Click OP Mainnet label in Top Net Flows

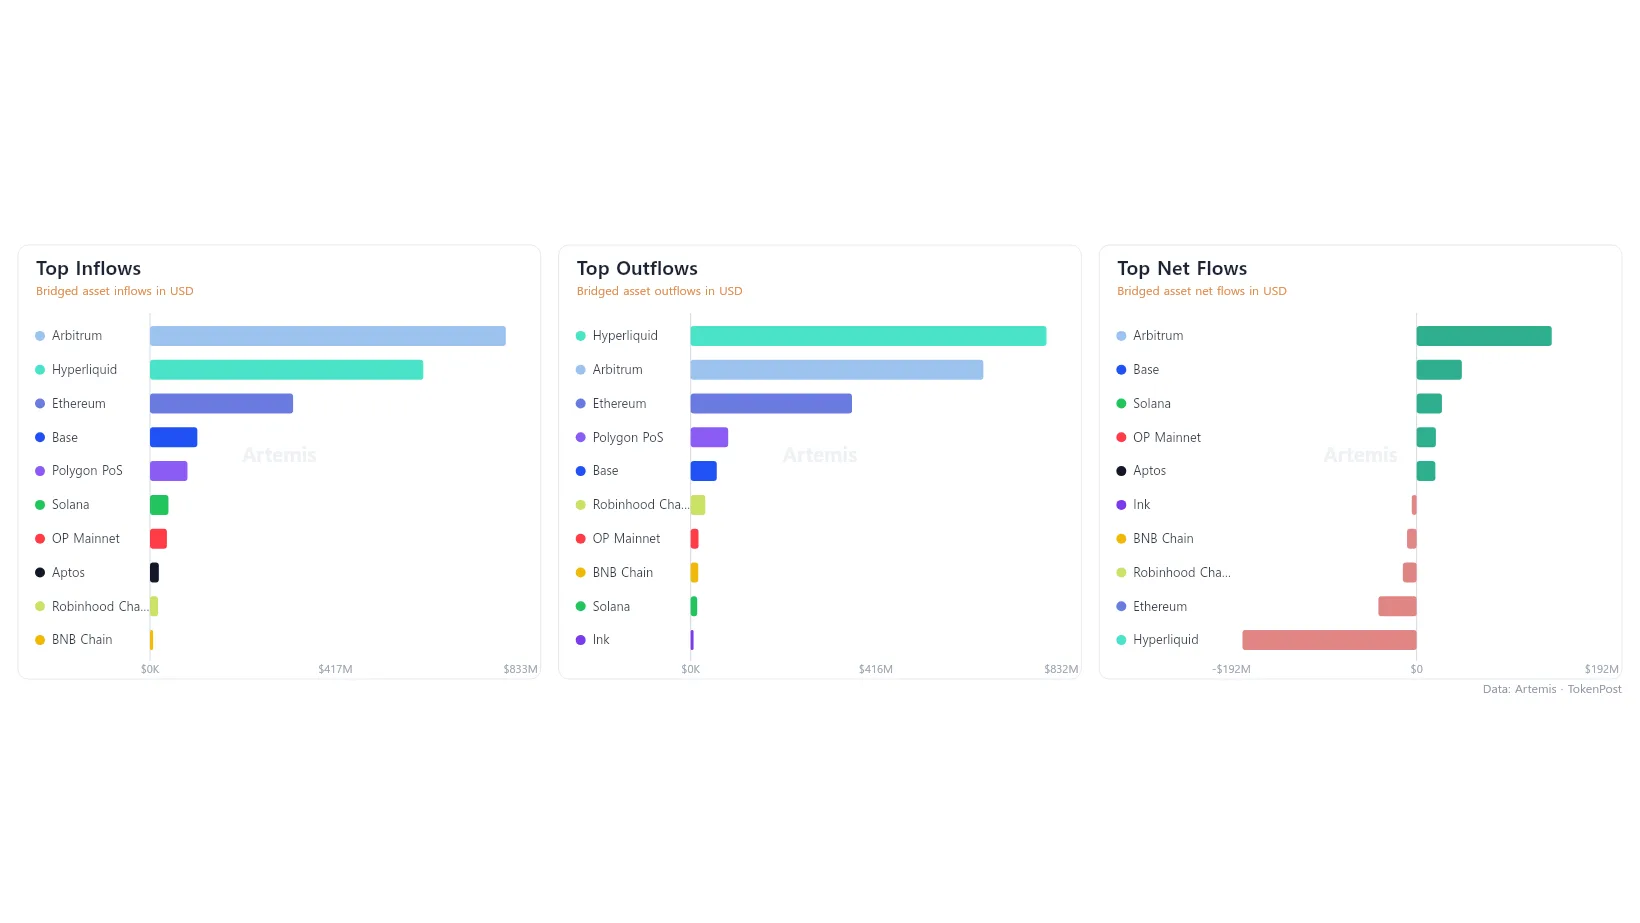(1167, 437)
